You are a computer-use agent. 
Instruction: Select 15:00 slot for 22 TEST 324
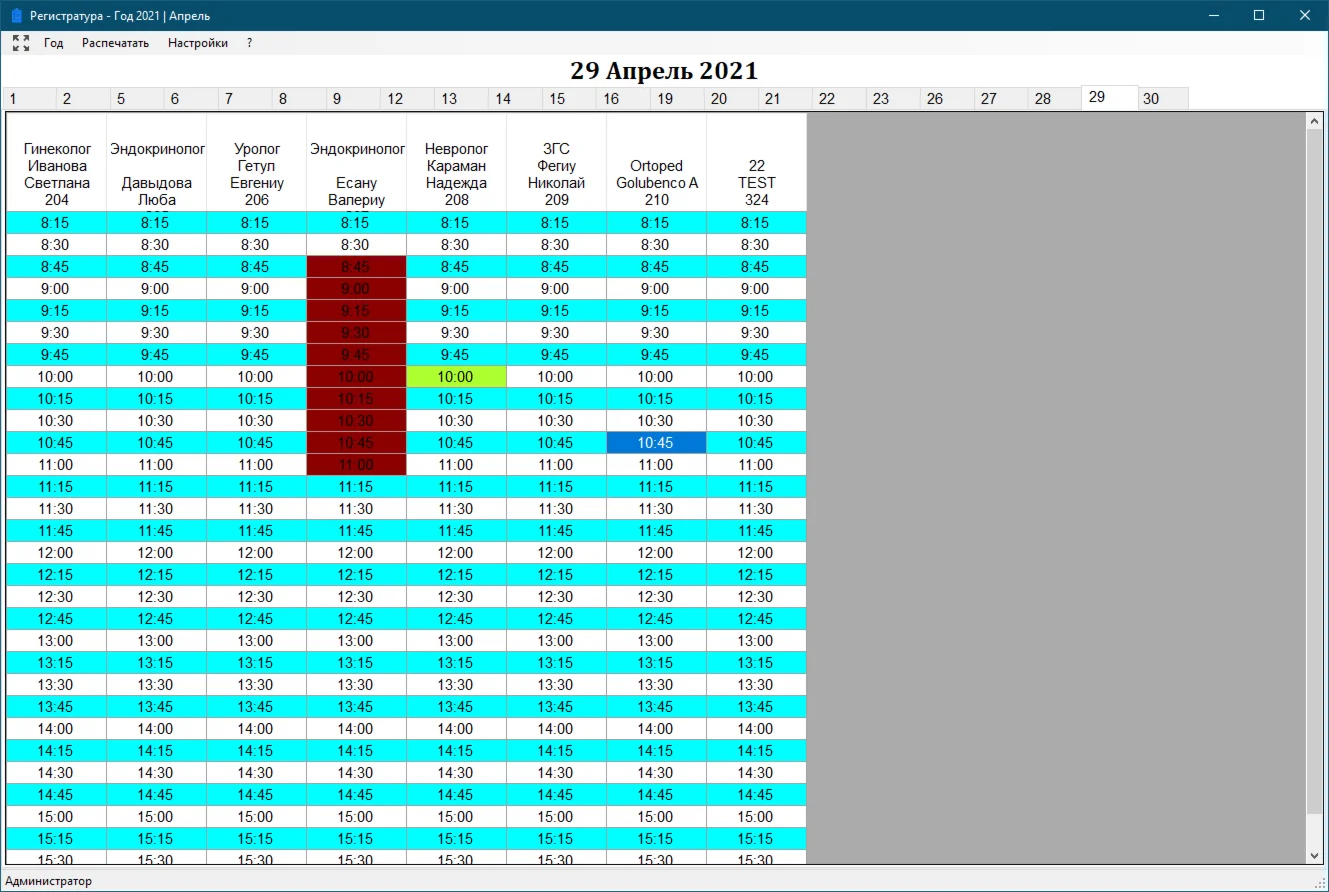757,817
